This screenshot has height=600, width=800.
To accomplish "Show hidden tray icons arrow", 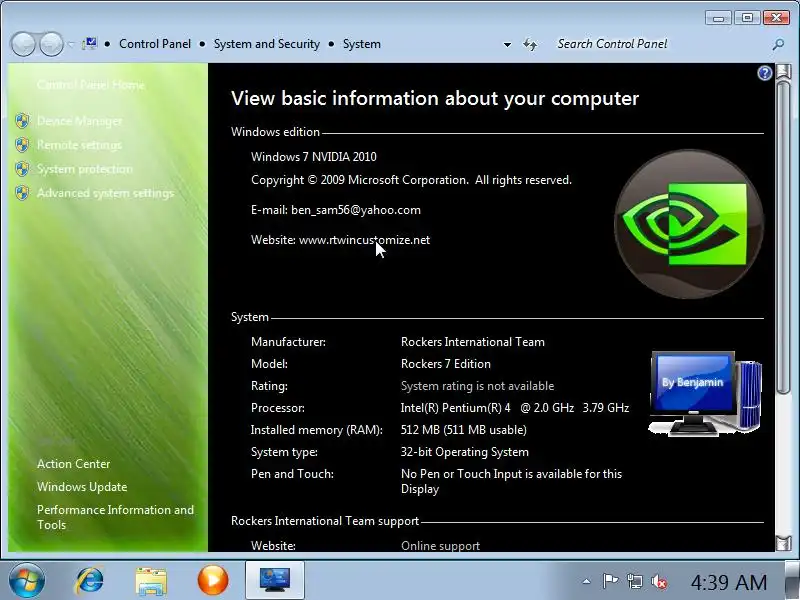I will (x=587, y=581).
